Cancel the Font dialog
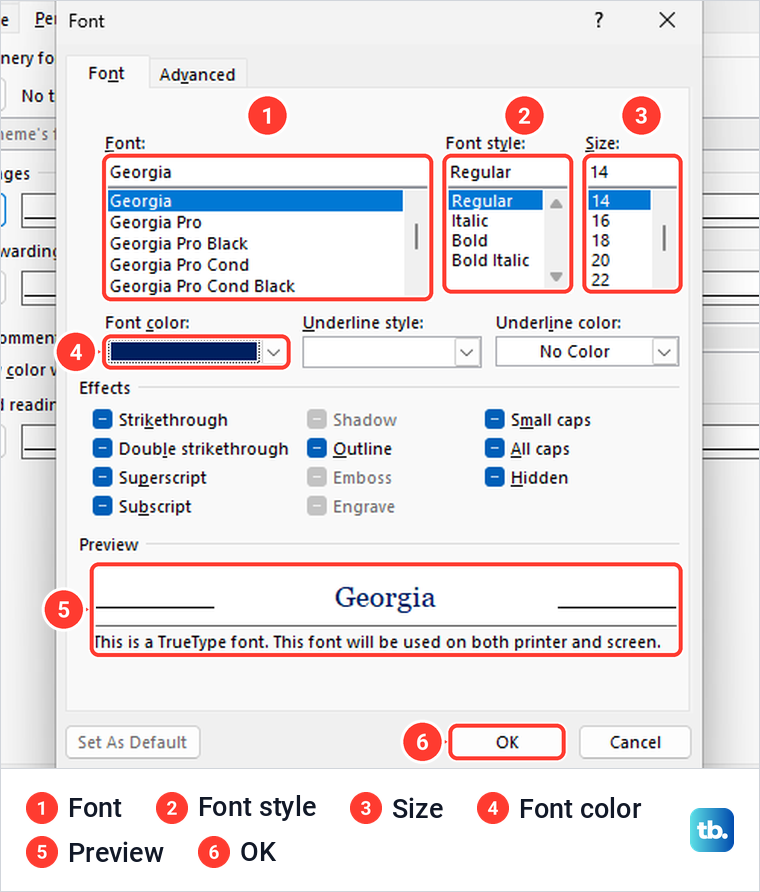Screen dimensions: 760x892 635,742
